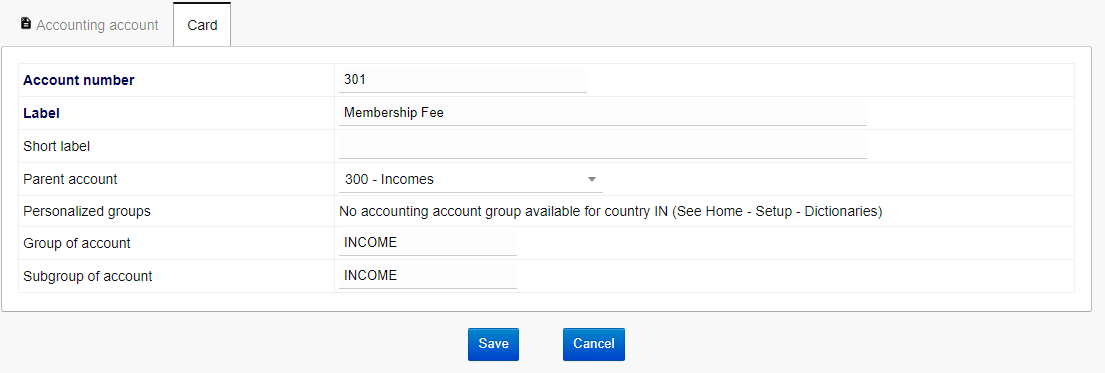Click the Accounting account title text
Viewport: 1105px width, 373px height.
tap(97, 25)
